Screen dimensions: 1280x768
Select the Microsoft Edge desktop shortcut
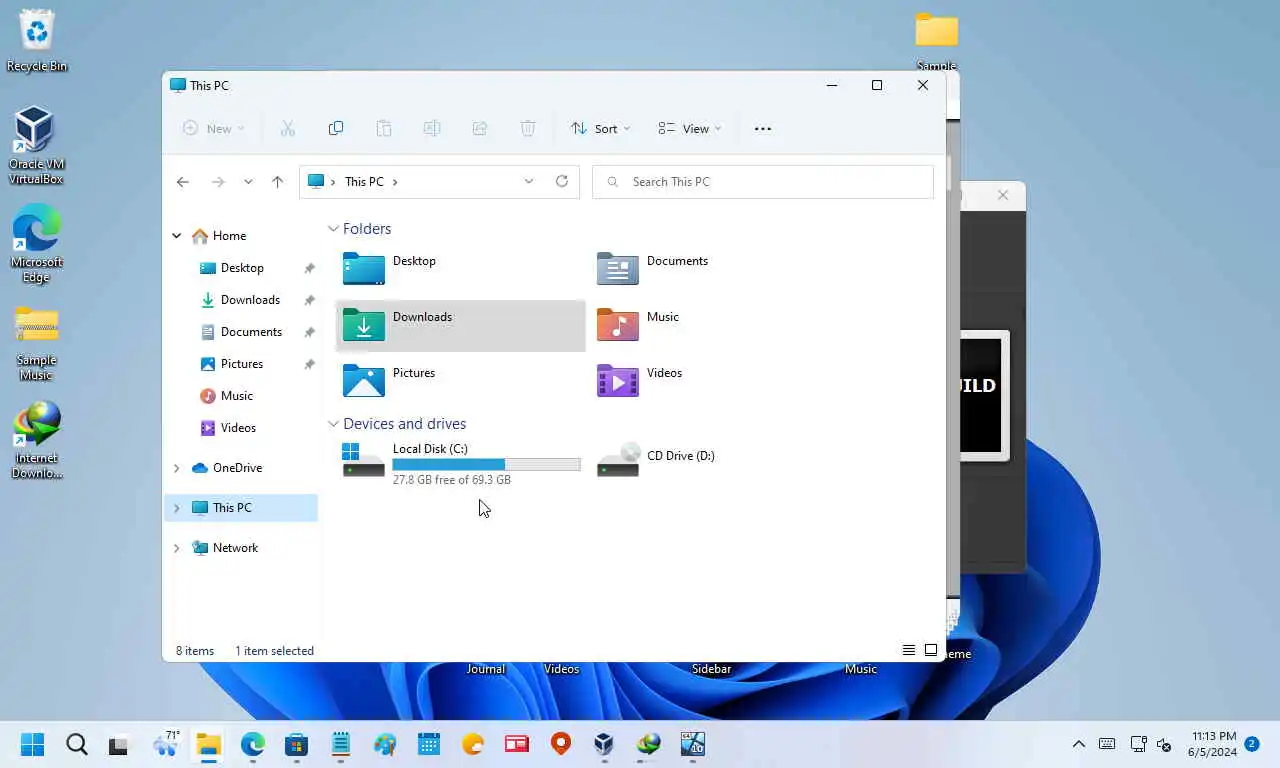click(37, 244)
